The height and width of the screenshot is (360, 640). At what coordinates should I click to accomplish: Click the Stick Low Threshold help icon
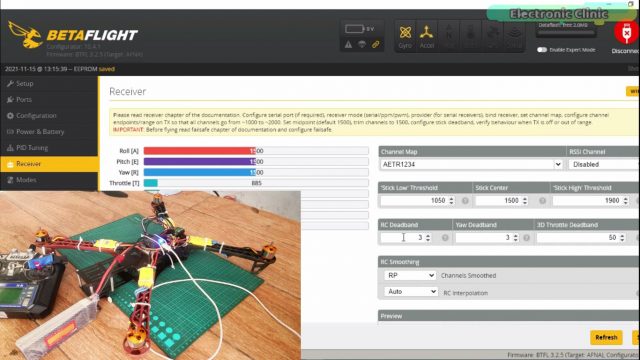point(465,201)
